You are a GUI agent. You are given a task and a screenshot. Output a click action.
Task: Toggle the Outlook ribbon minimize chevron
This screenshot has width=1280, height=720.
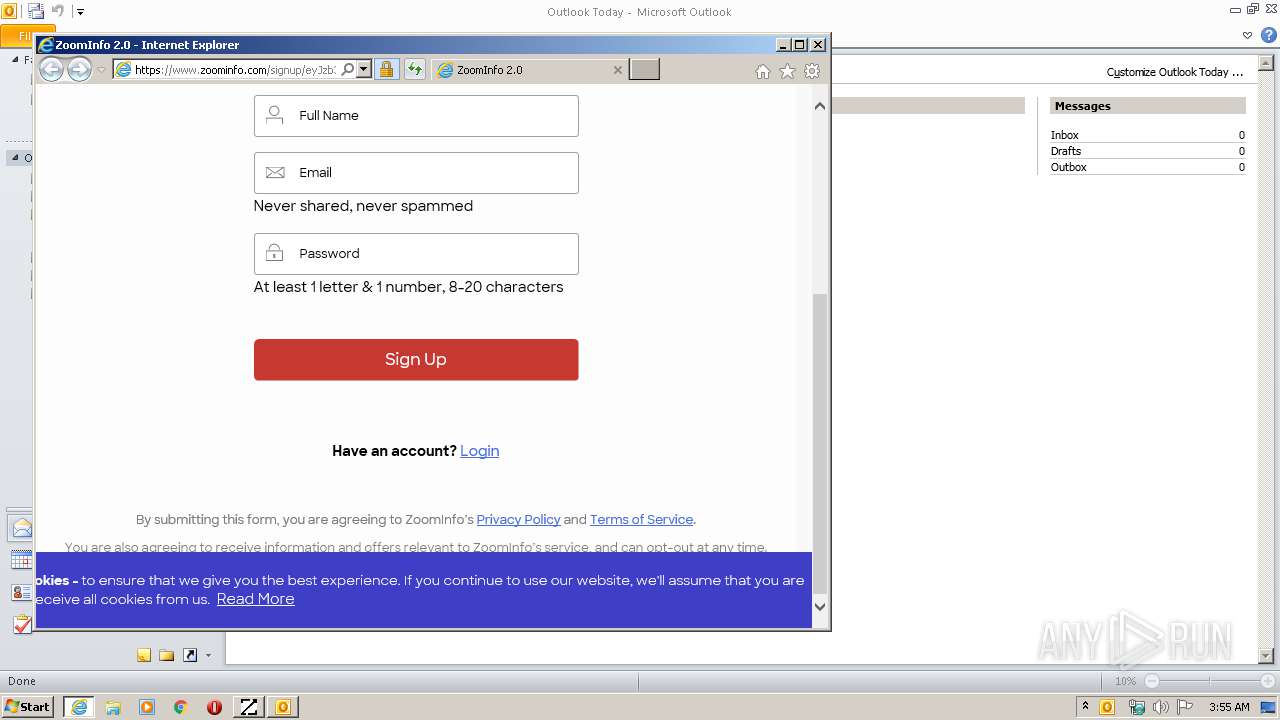click(x=1247, y=35)
